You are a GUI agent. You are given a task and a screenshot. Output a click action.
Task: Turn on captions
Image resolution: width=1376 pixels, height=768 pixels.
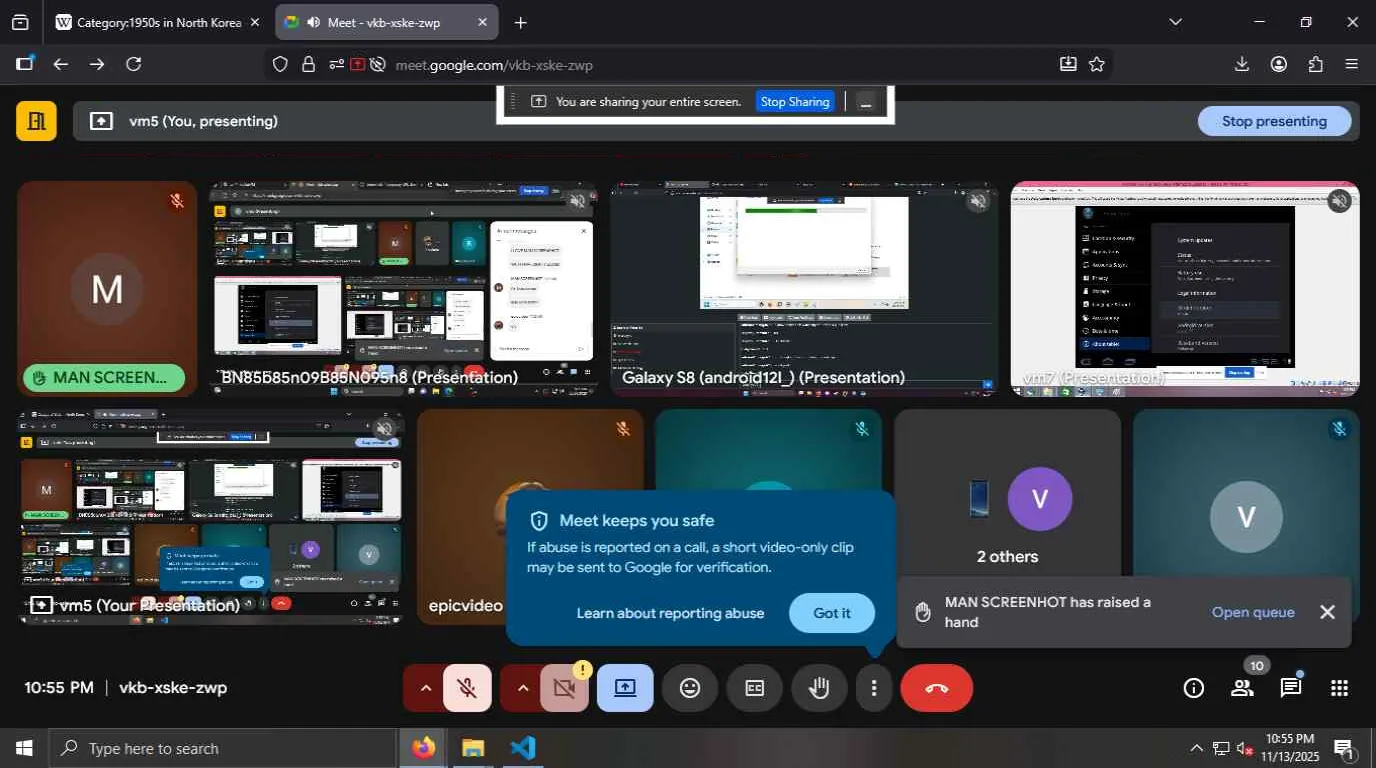(755, 688)
